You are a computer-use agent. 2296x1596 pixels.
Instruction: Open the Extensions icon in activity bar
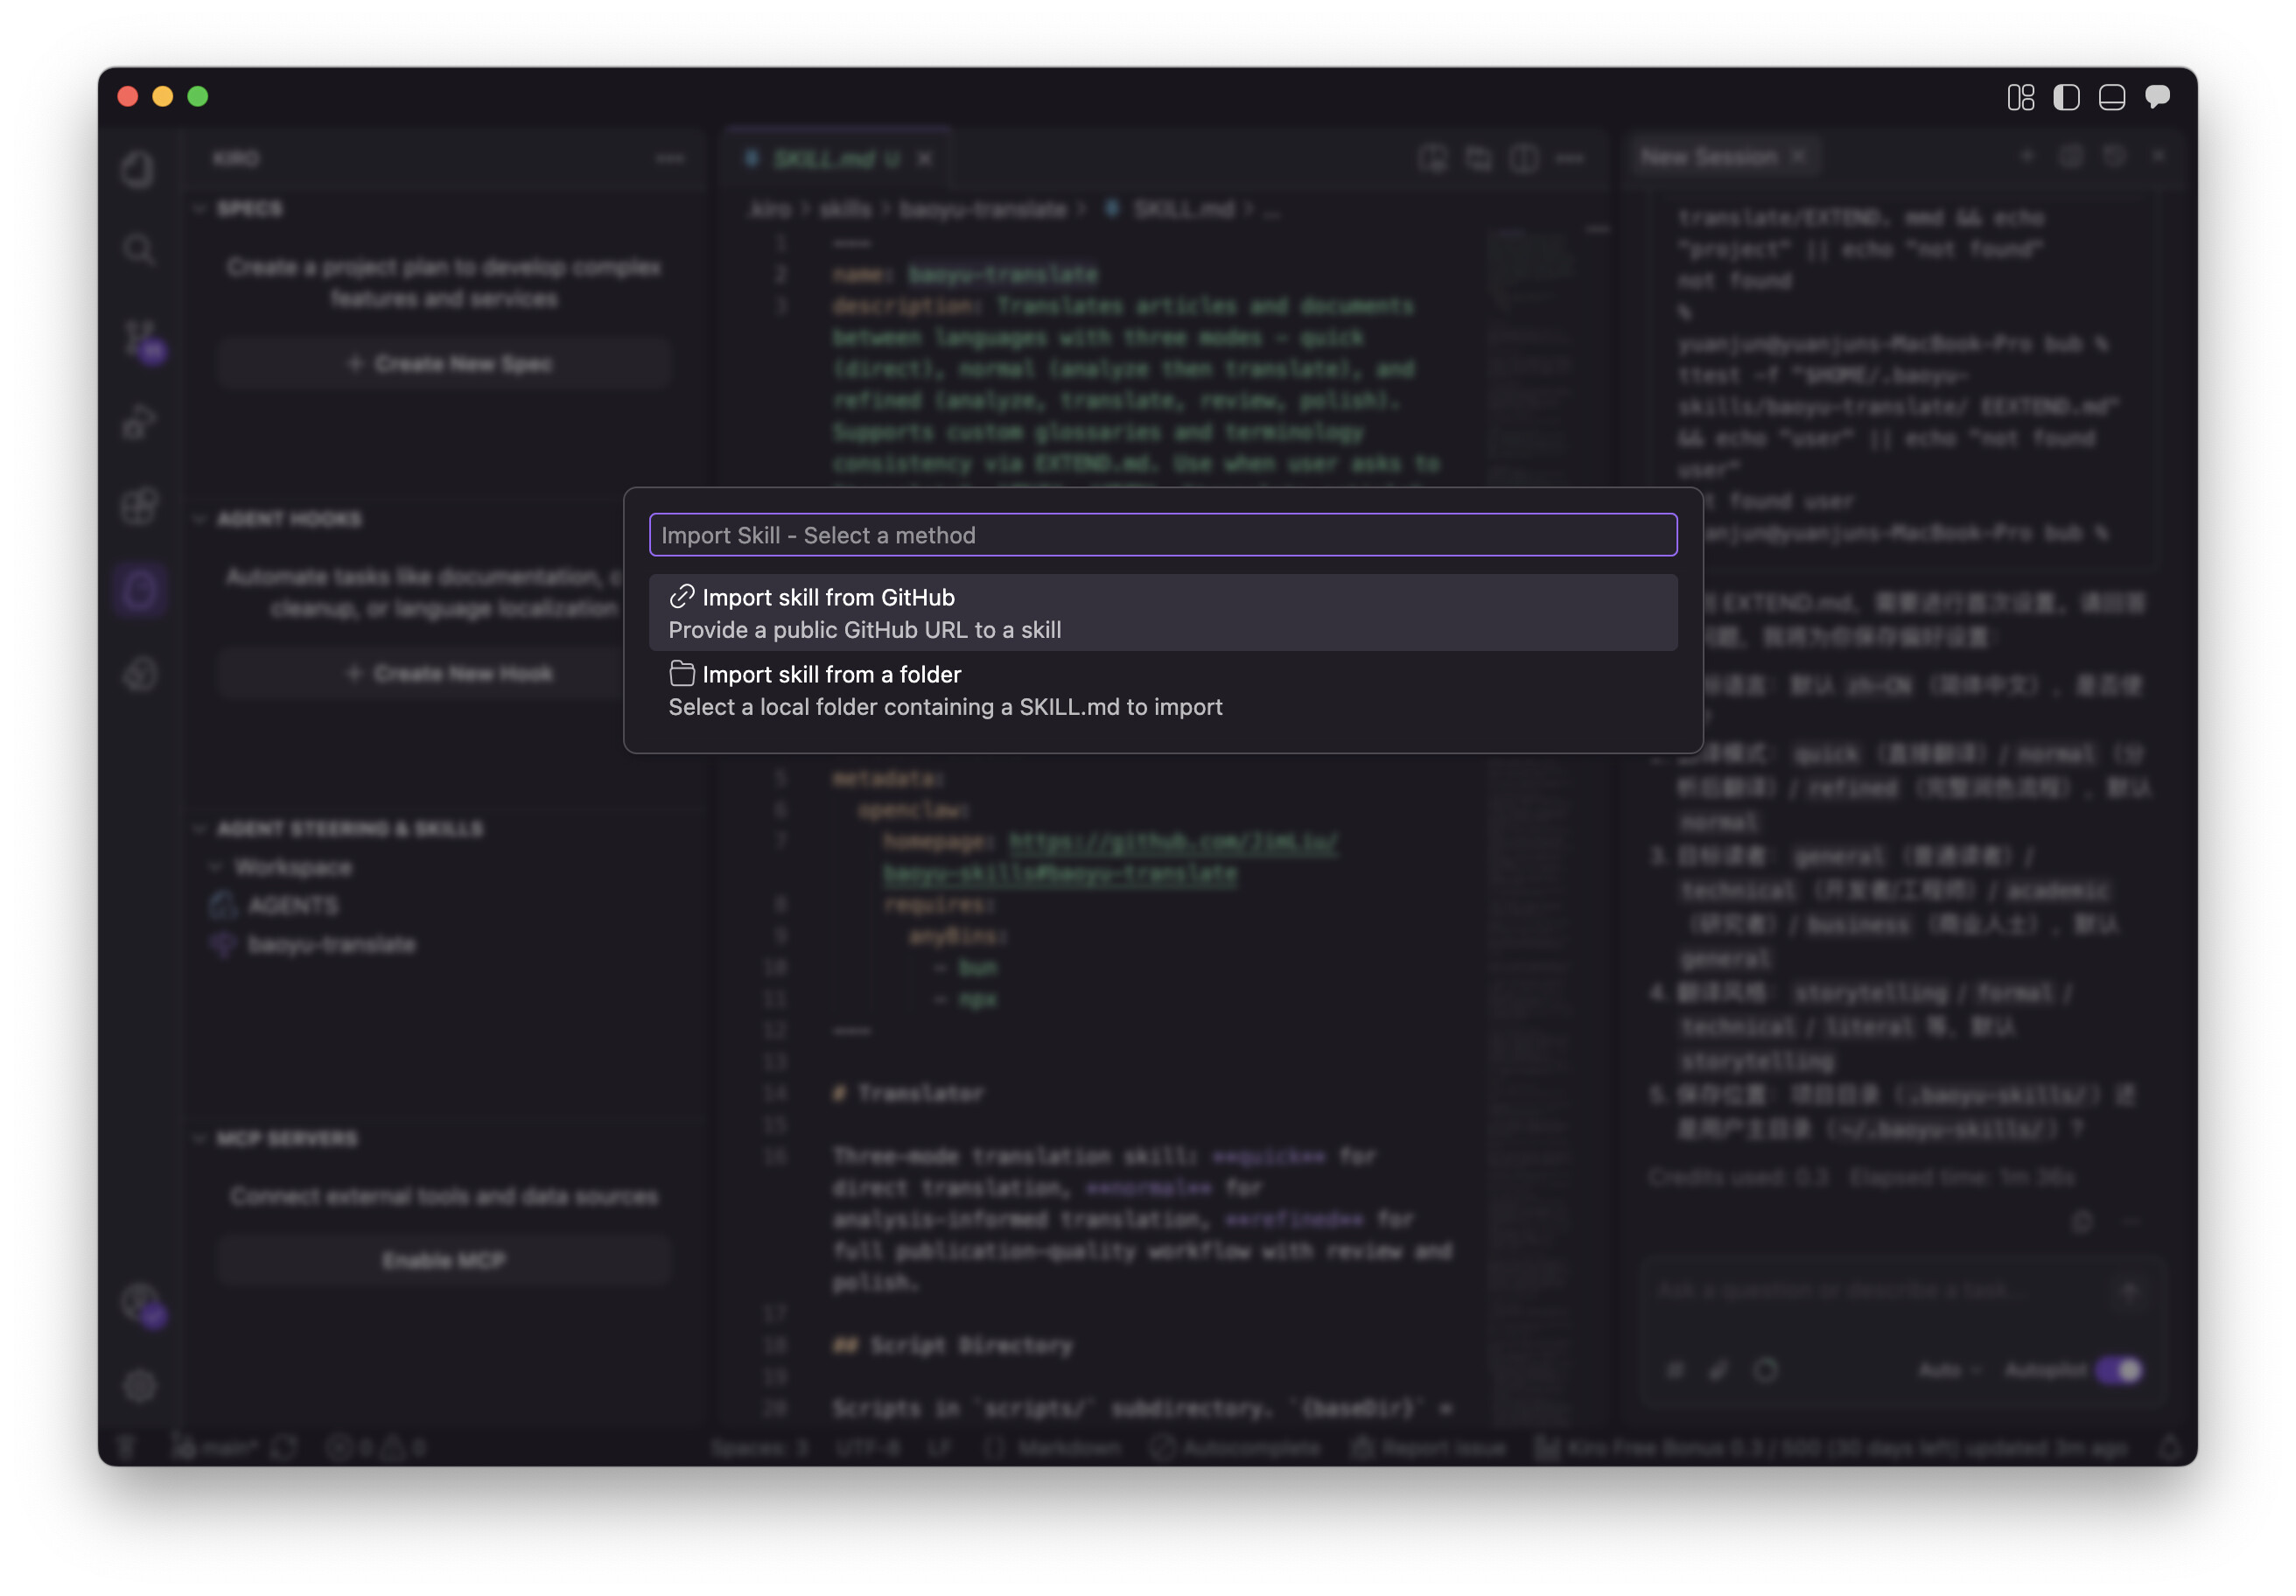139,505
